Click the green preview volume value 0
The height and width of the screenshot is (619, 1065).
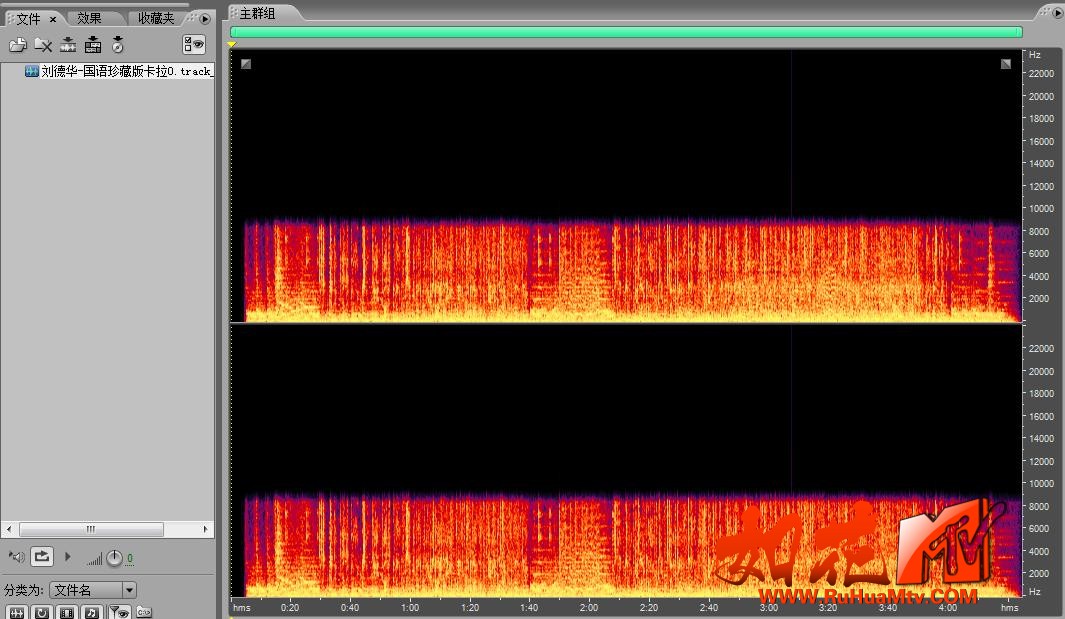130,558
